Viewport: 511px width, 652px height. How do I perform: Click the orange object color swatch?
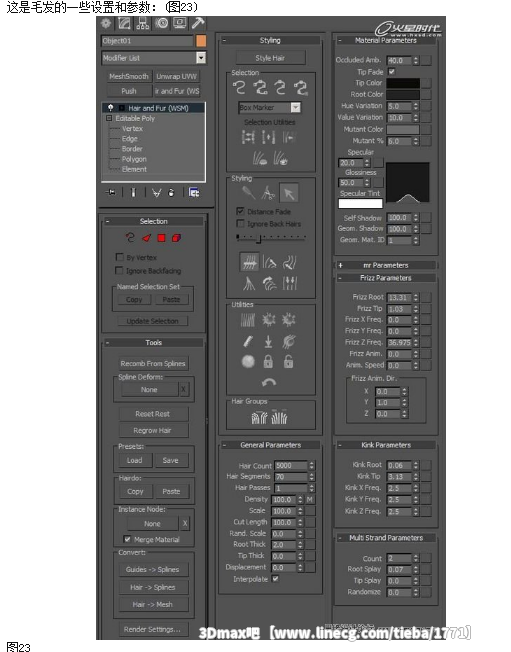point(201,41)
